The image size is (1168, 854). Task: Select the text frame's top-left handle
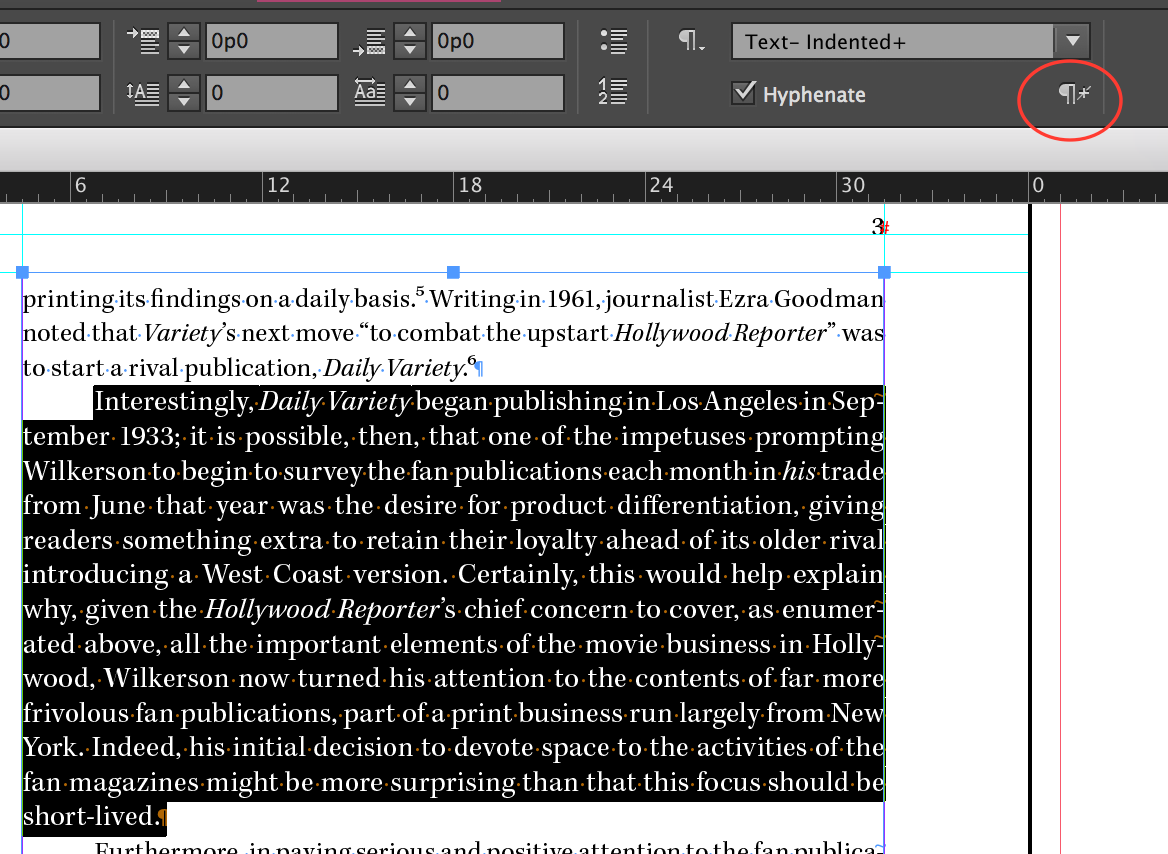coord(22,273)
